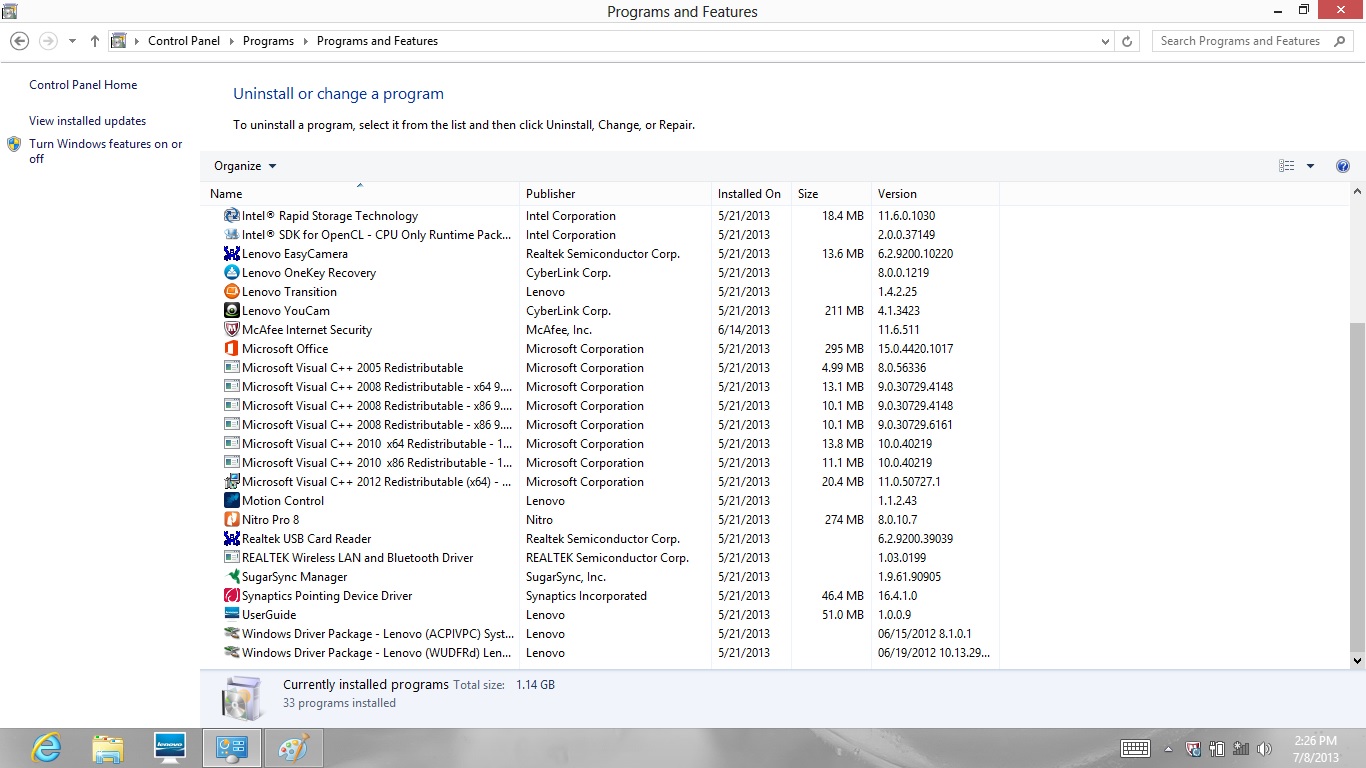Click the Microsoft Office icon
Image resolution: width=1366 pixels, height=768 pixels.
tap(232, 349)
